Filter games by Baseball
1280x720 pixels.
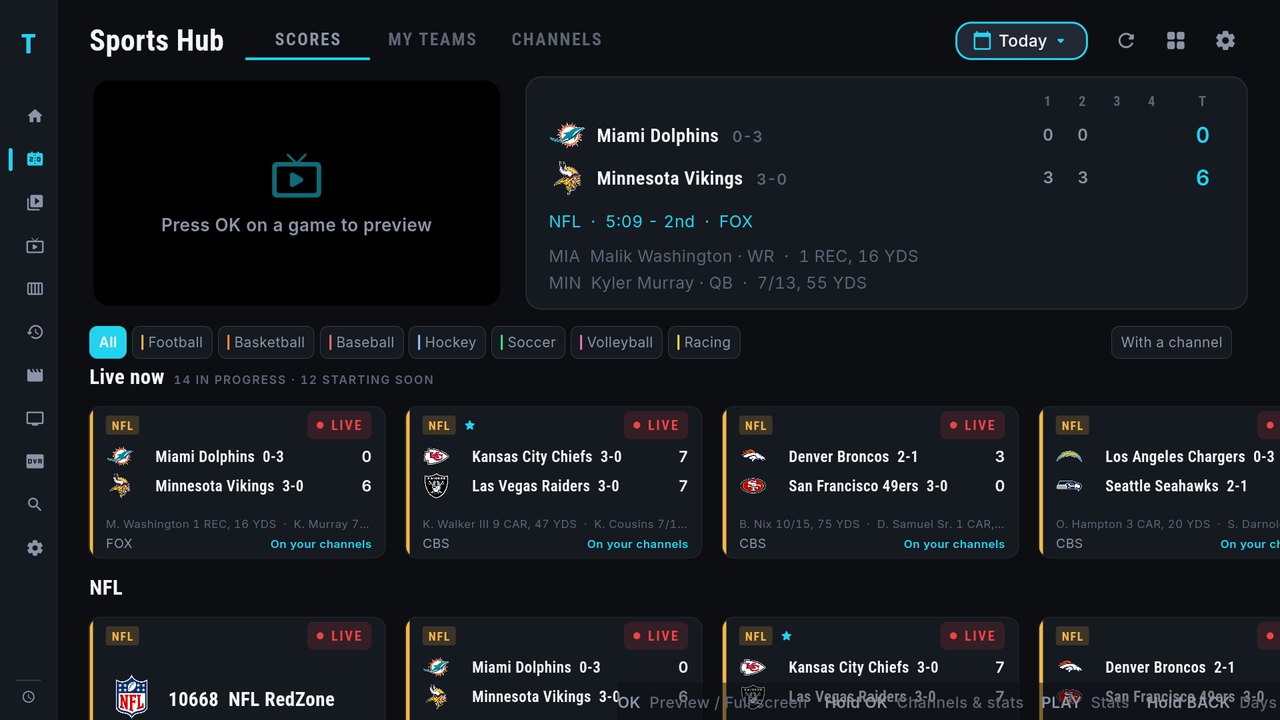pyautogui.click(x=363, y=342)
